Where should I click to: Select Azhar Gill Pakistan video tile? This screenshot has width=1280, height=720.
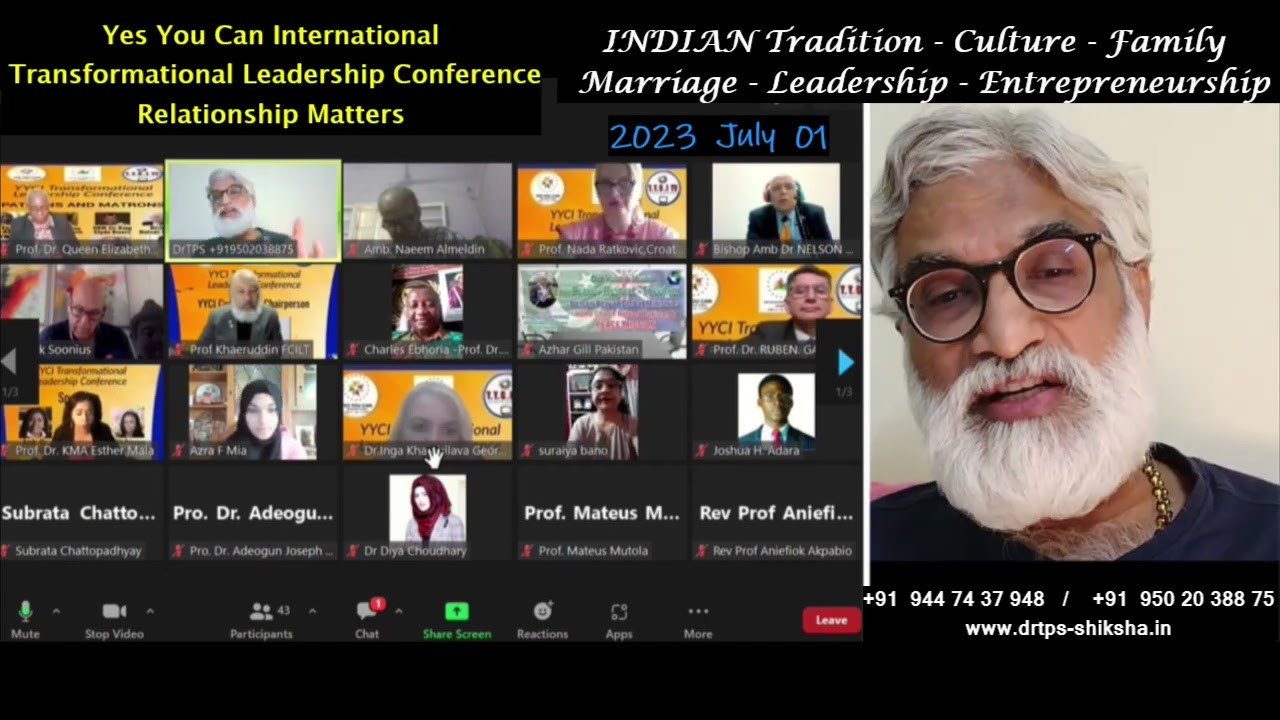click(602, 311)
